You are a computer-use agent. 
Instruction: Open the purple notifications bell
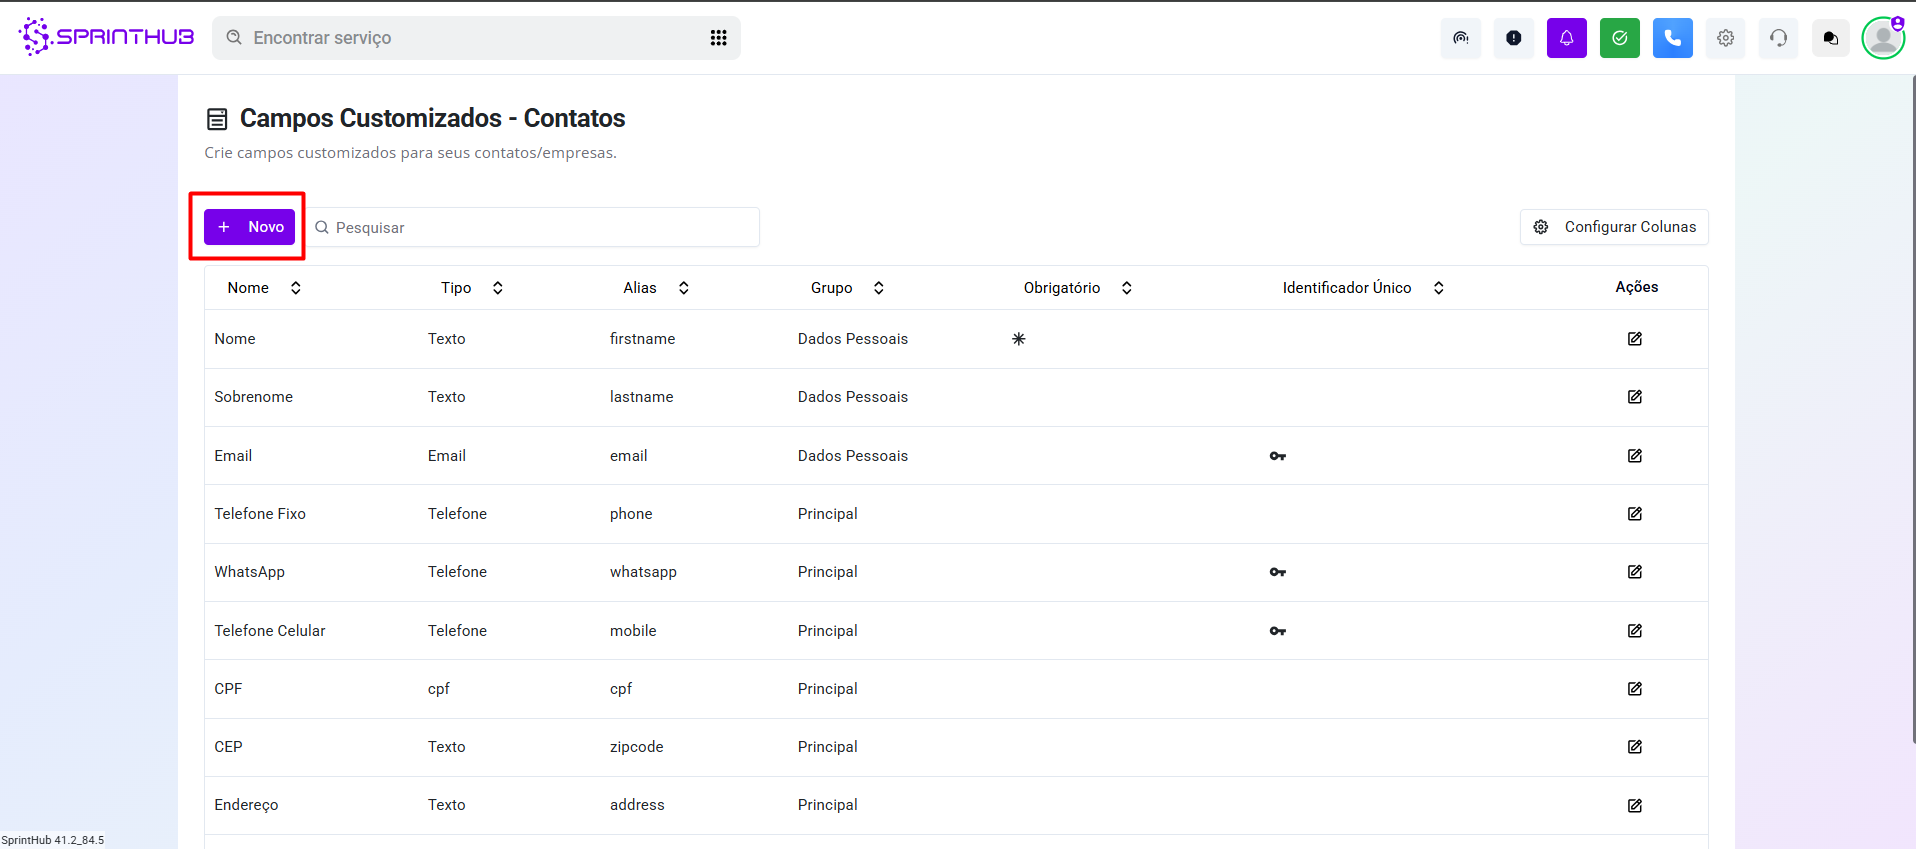(1566, 38)
